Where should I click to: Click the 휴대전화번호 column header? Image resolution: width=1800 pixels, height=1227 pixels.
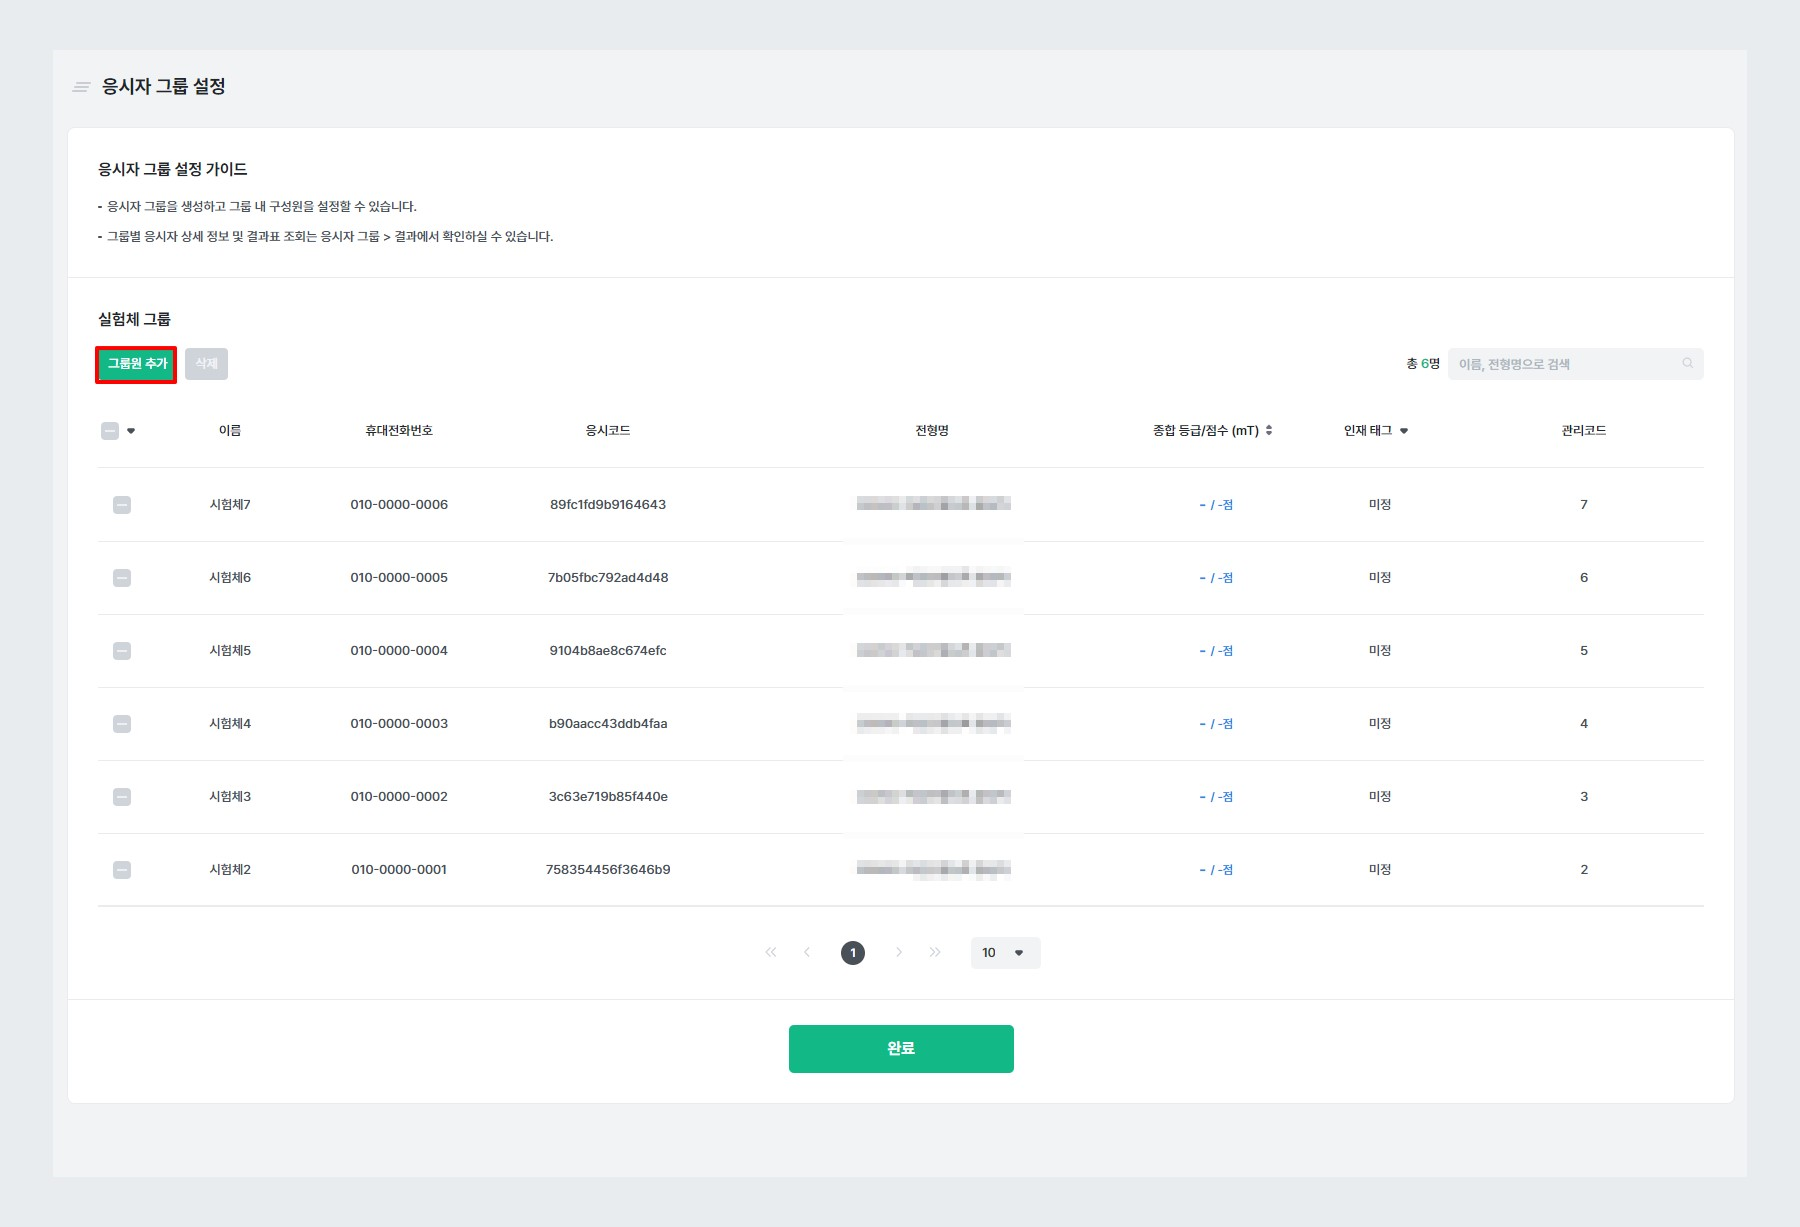point(399,431)
